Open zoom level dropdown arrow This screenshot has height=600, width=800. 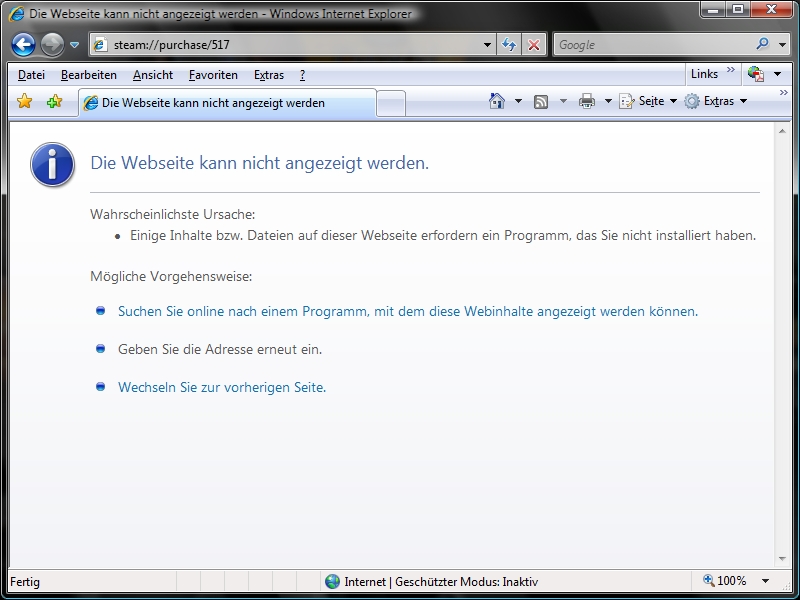click(x=765, y=581)
